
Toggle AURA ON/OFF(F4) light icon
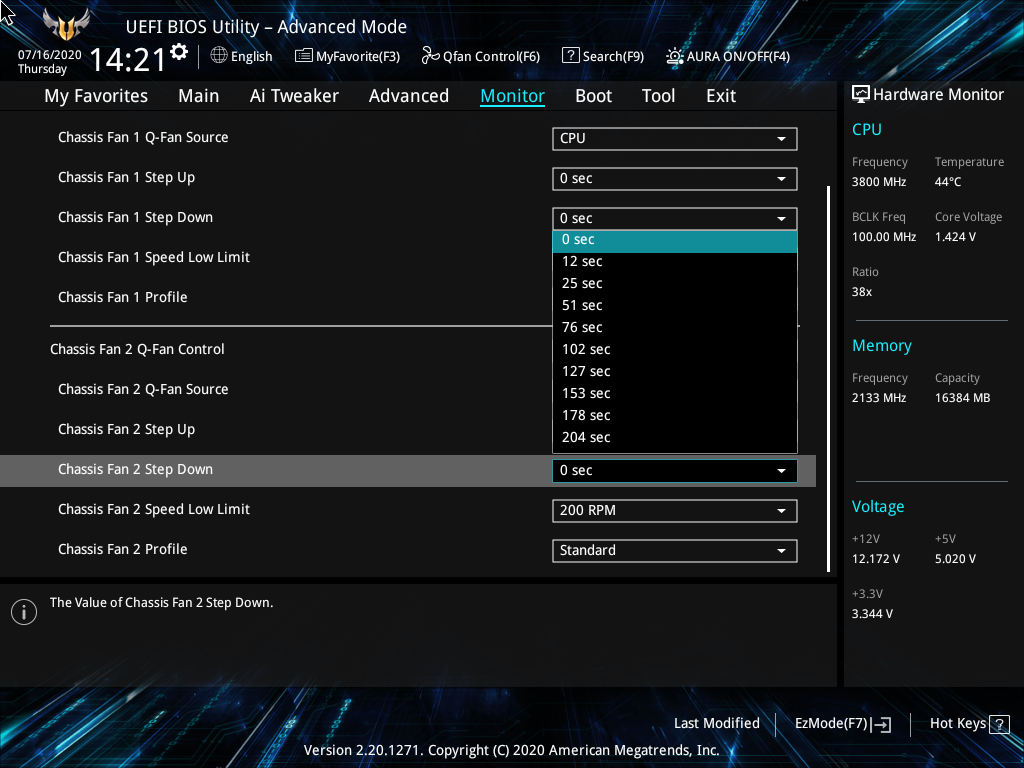[x=675, y=56]
